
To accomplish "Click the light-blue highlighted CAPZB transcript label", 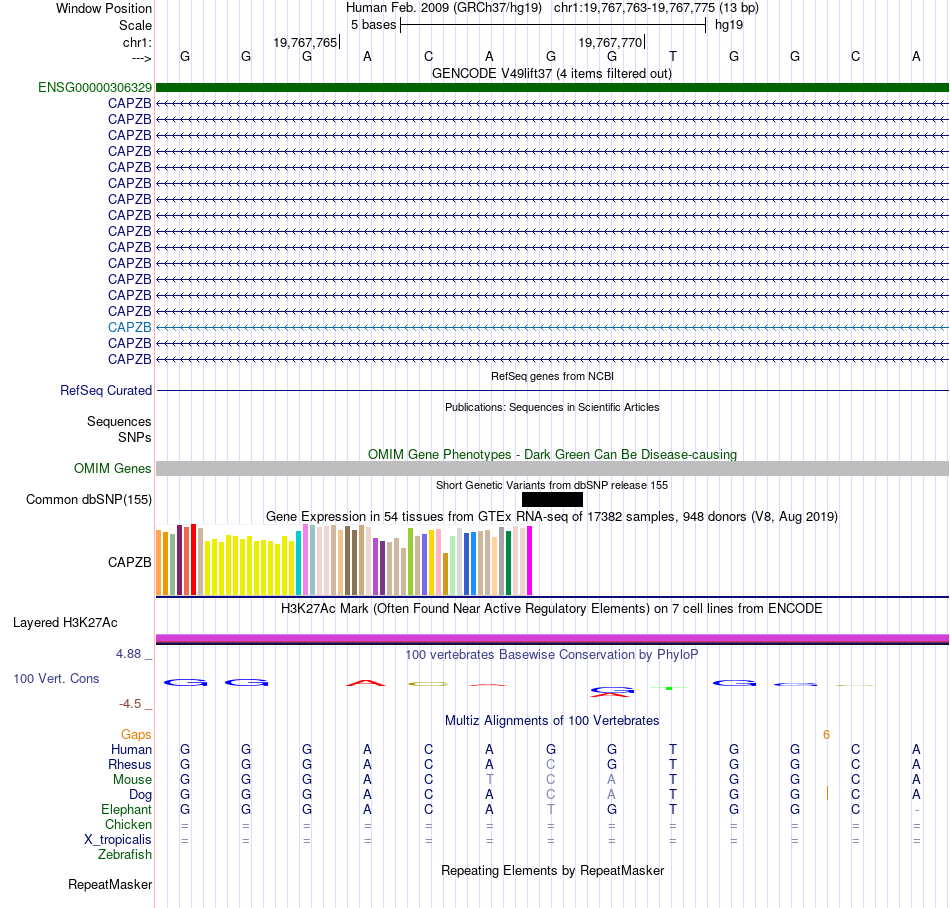I will (130, 328).
